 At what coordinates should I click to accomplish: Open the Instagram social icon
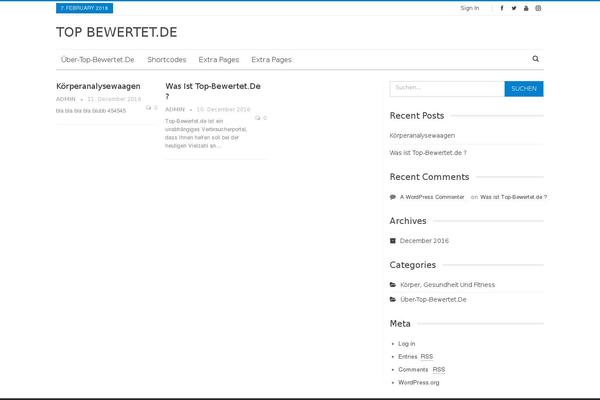(538, 8)
